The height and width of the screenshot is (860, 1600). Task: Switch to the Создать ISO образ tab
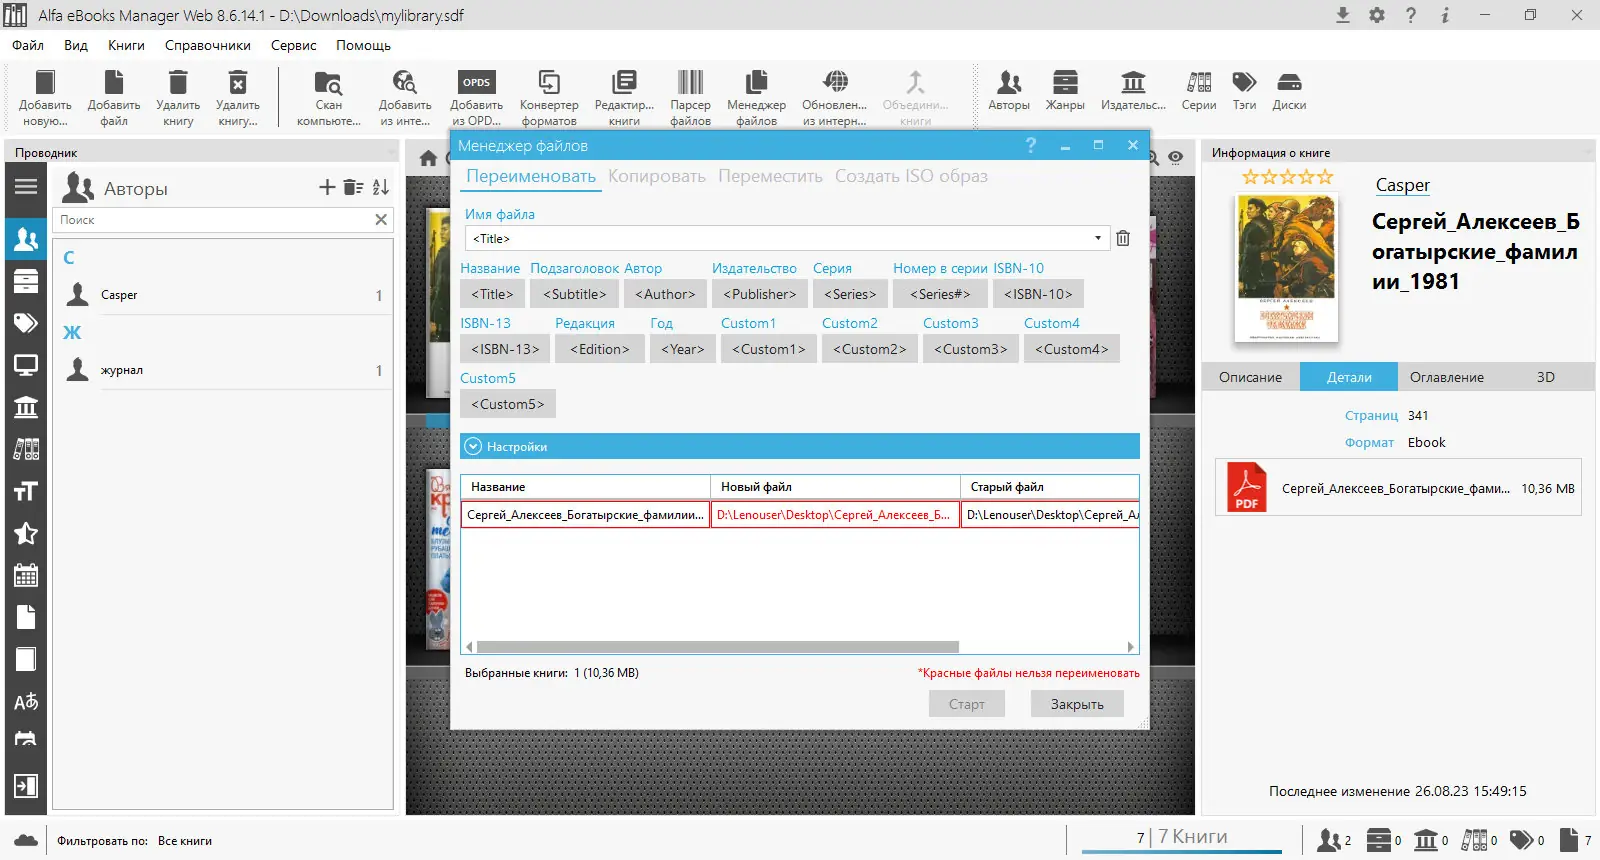click(x=911, y=176)
